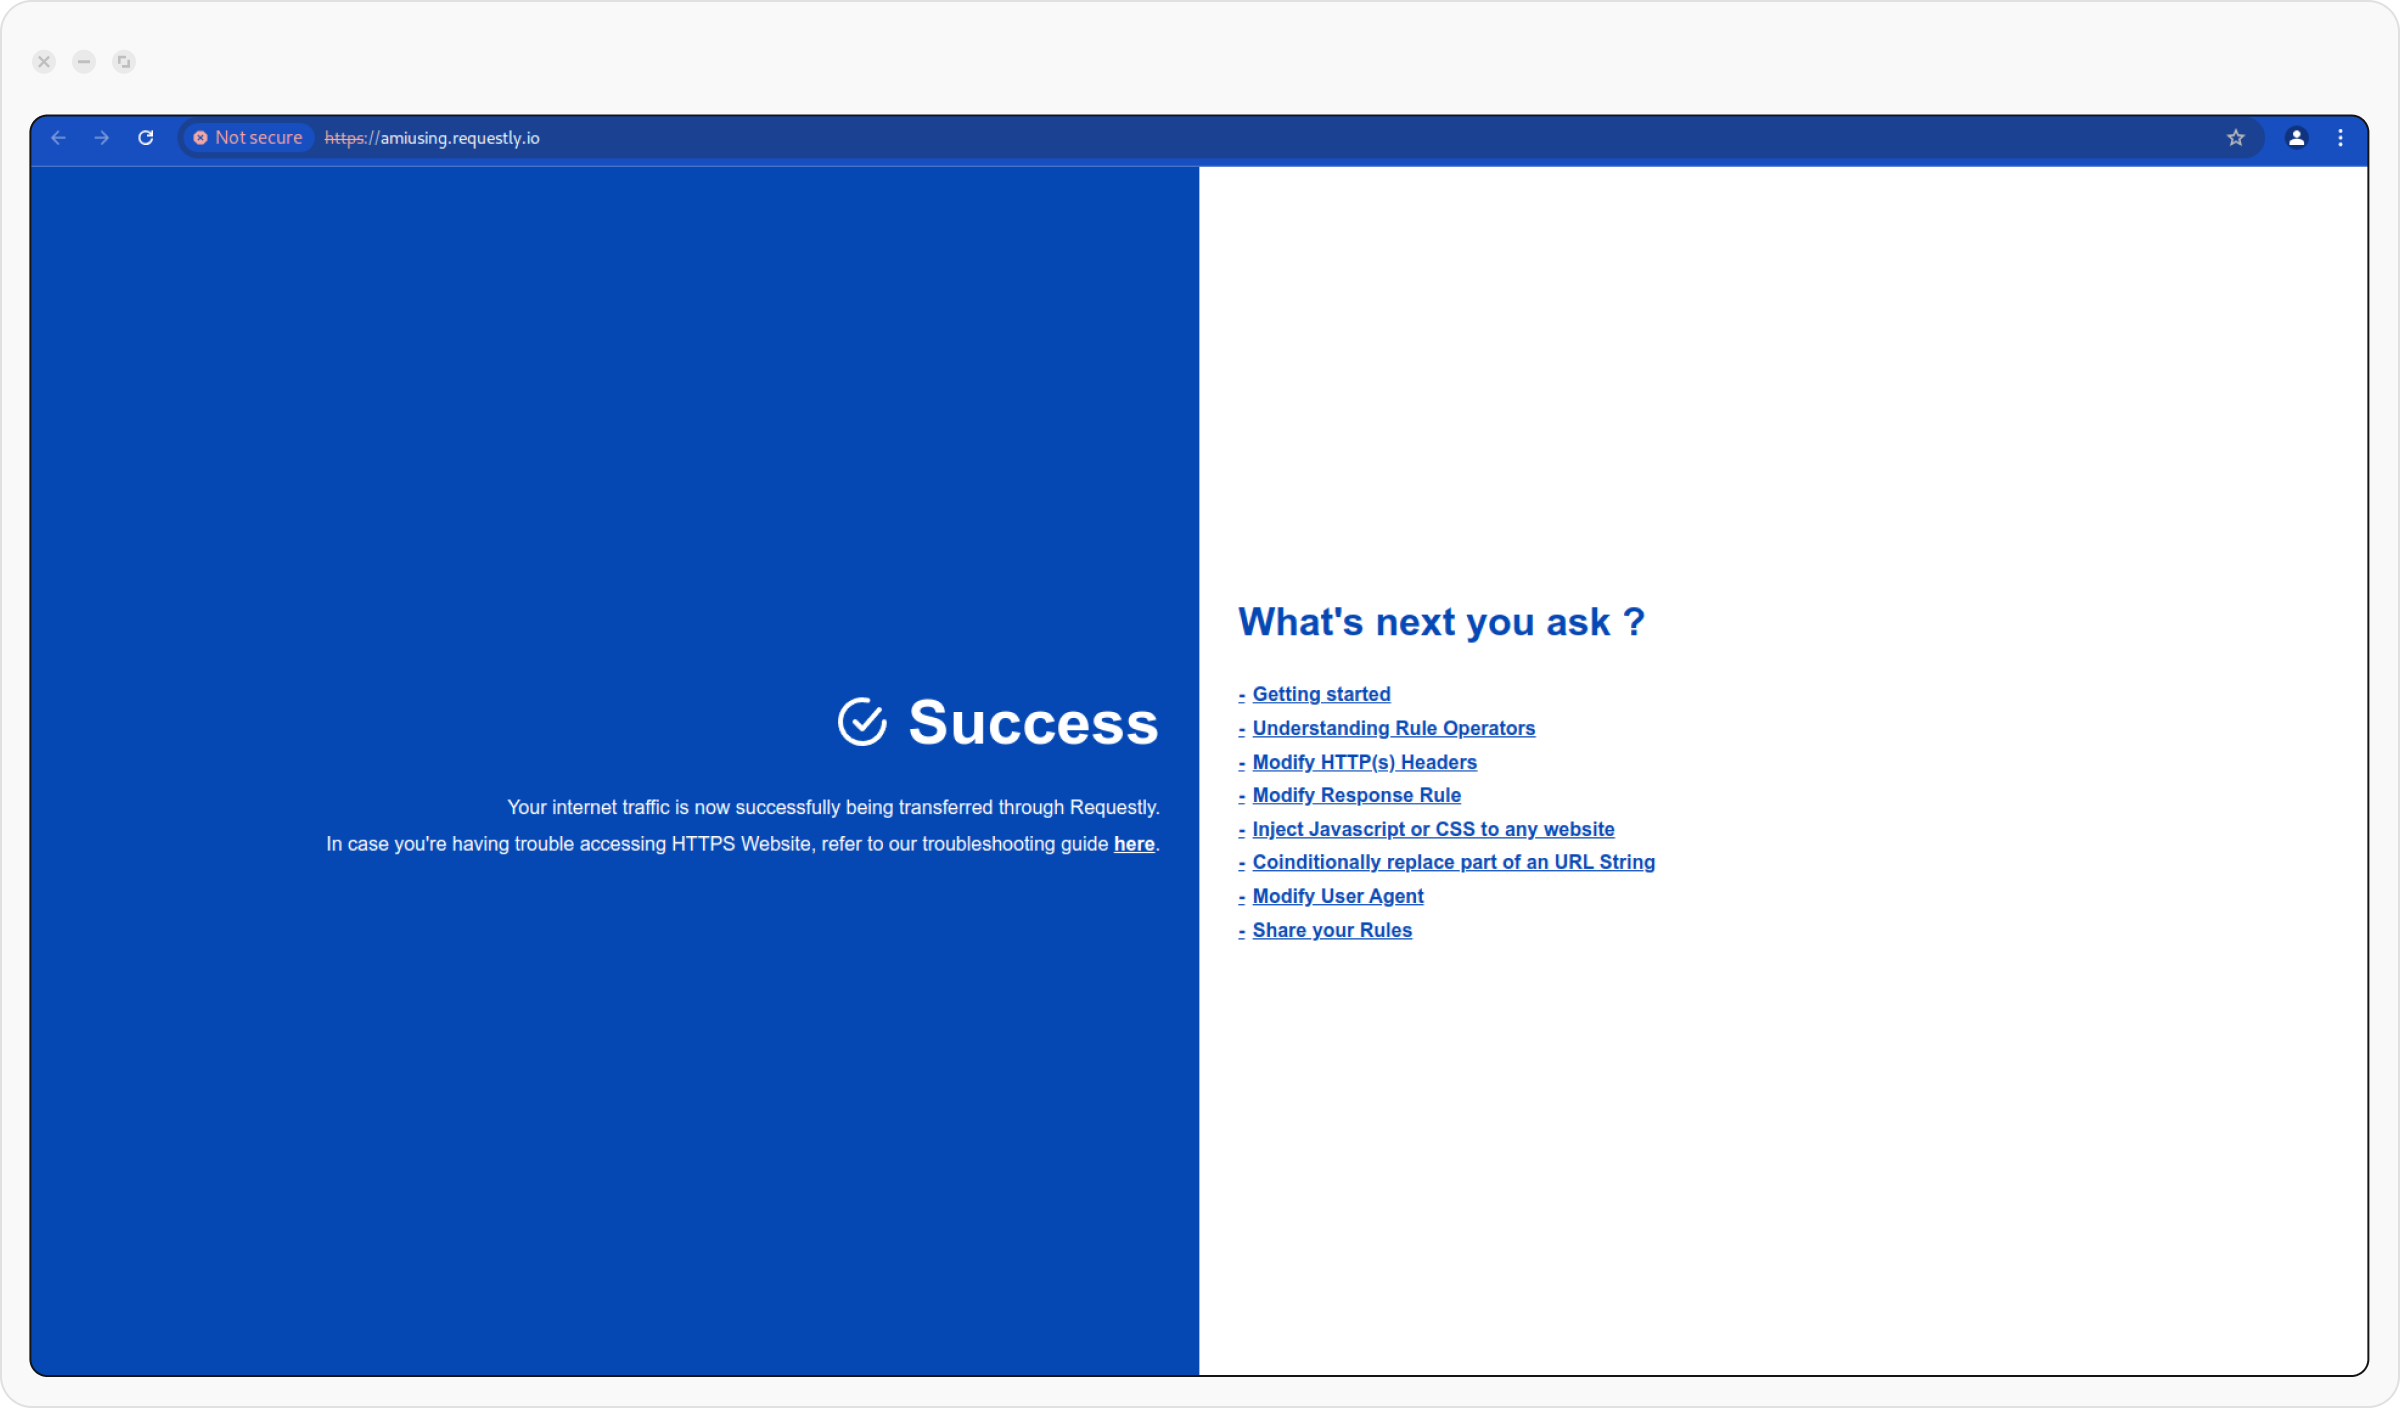
Task: Open the user profile icon
Action: [2297, 138]
